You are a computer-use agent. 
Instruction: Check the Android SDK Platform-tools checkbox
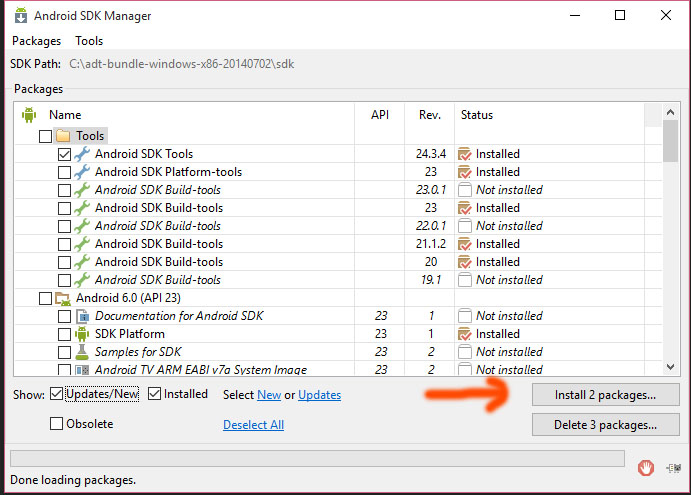point(64,172)
